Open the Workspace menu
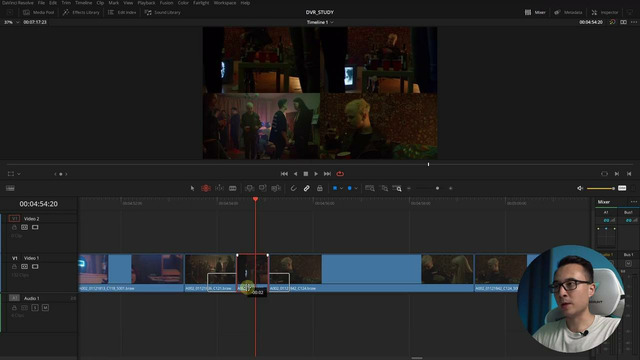Image resolution: width=640 pixels, height=360 pixels. coord(225,3)
